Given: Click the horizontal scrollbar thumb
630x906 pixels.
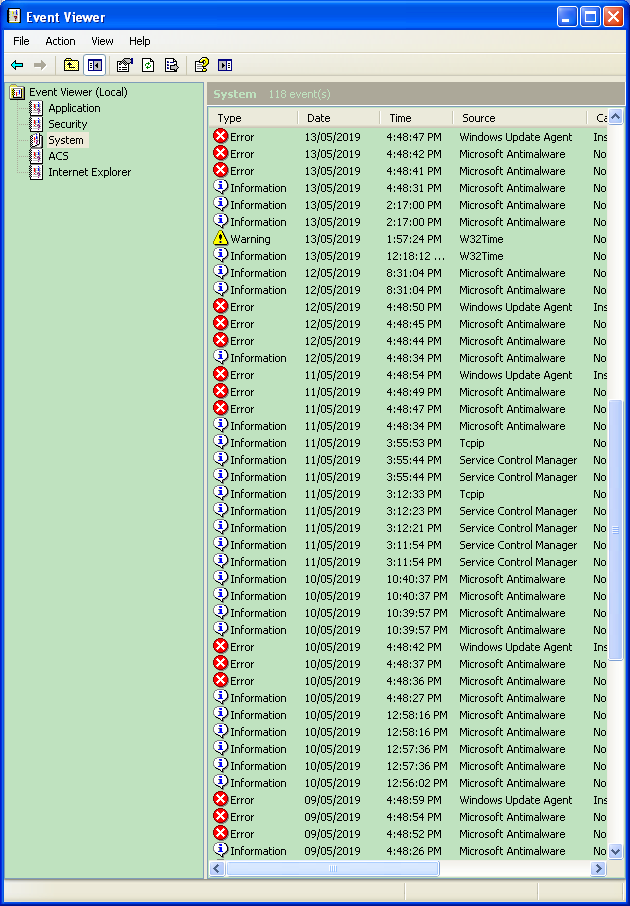Looking at the screenshot, I should pyautogui.click(x=332, y=868).
